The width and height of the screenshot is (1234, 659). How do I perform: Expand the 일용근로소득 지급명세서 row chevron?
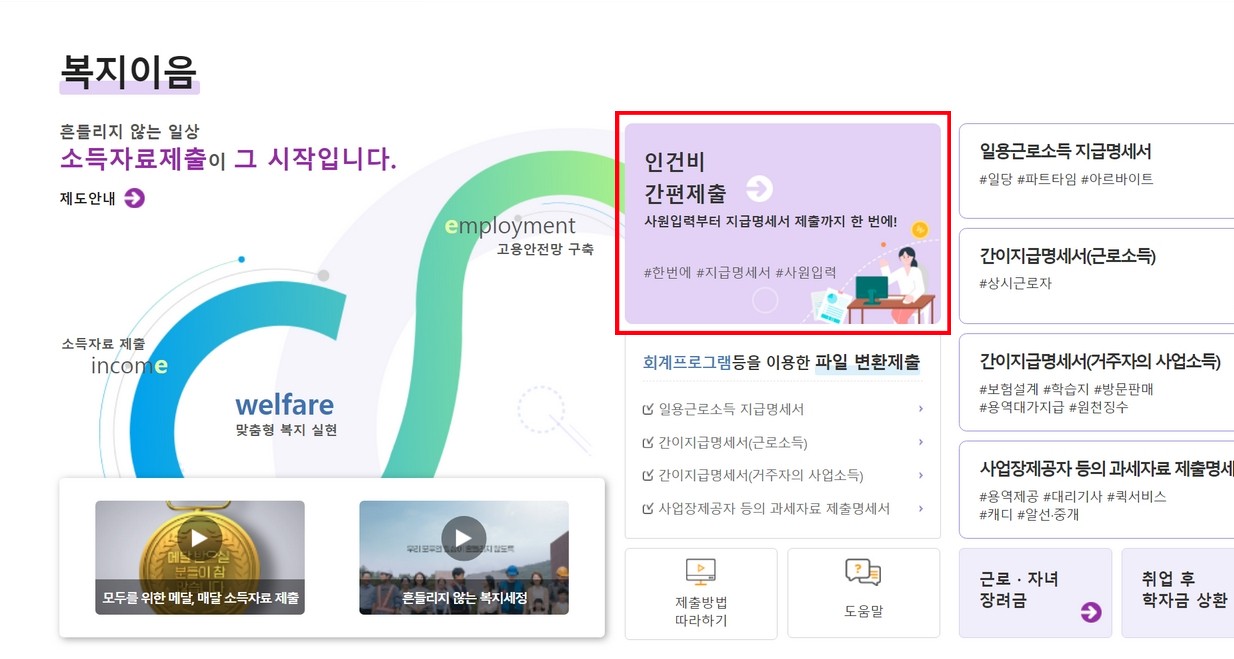point(920,408)
